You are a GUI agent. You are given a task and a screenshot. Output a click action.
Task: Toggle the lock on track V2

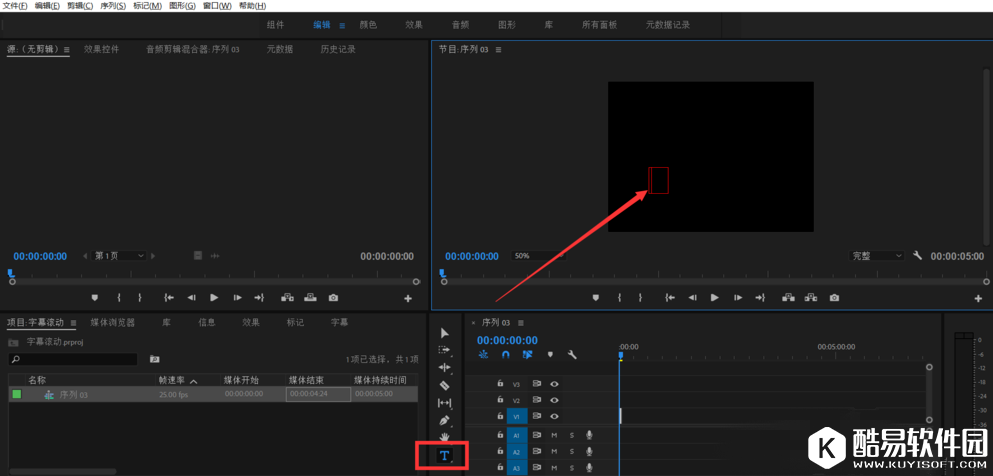(500, 400)
